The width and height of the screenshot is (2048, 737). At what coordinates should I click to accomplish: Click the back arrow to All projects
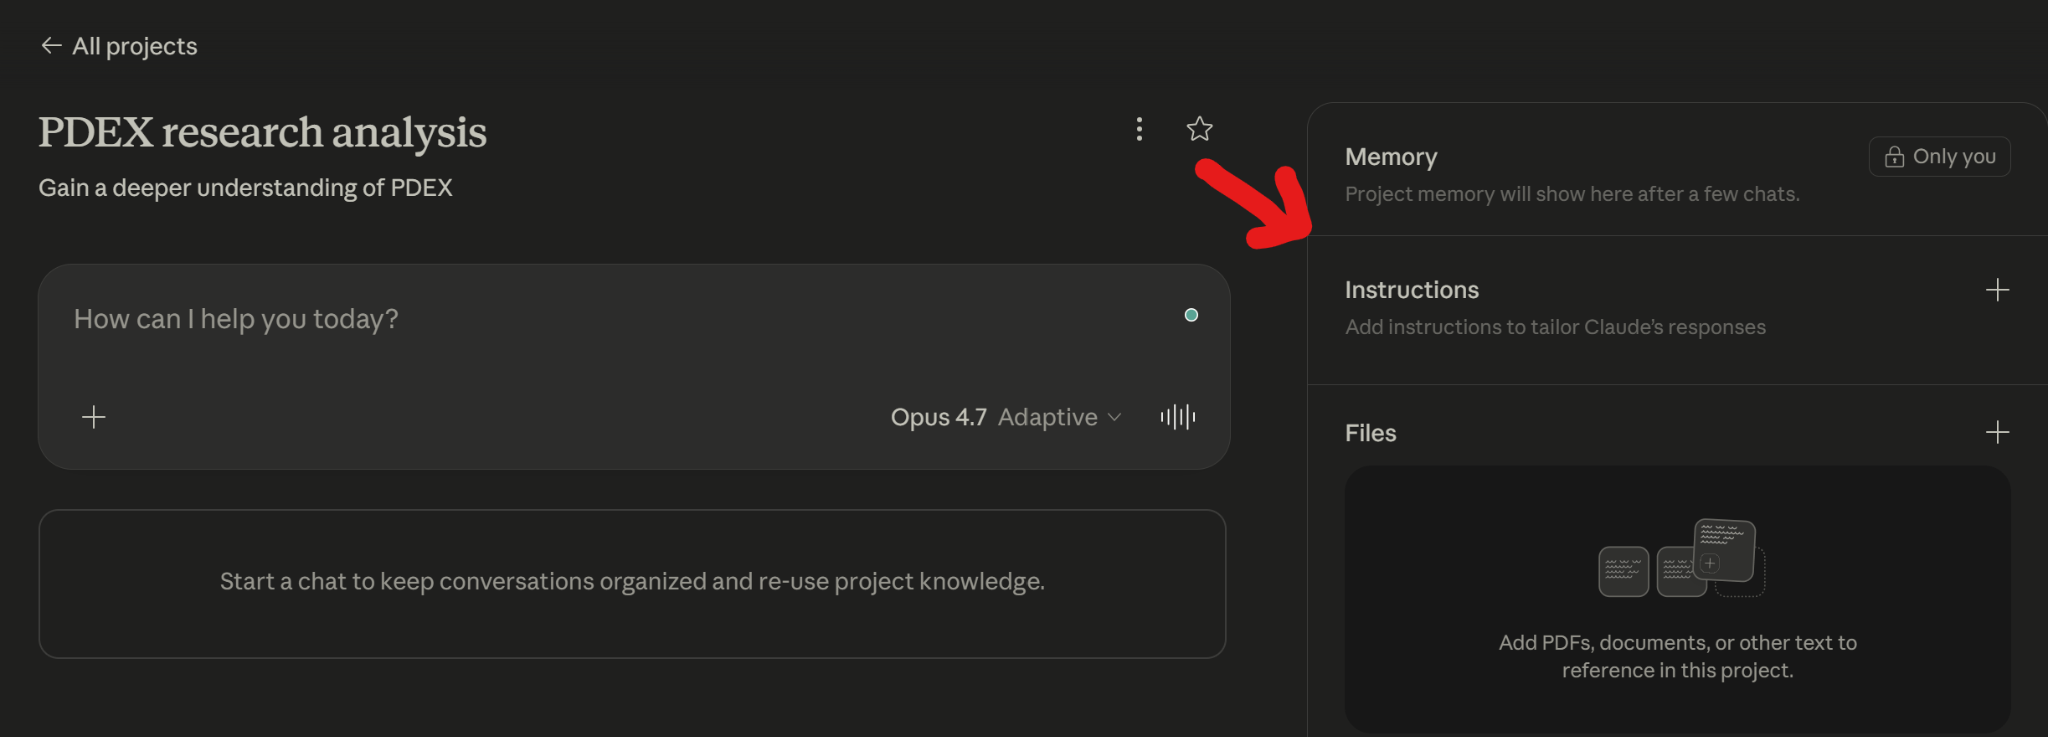[x=51, y=46]
